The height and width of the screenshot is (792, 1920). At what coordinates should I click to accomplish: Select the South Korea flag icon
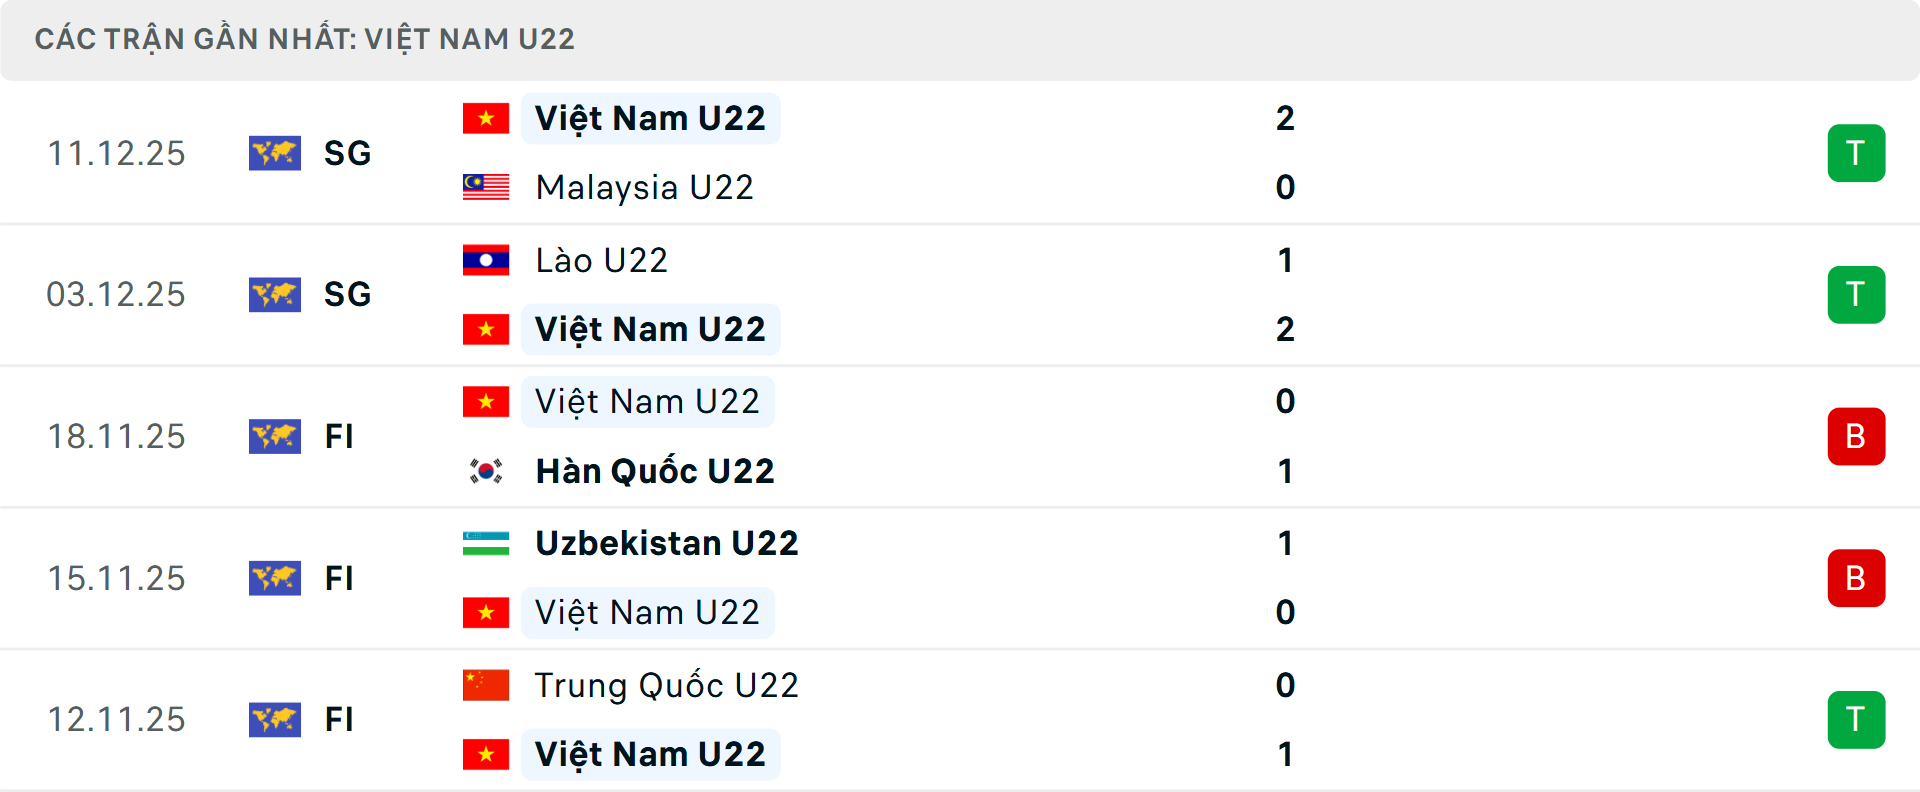pos(486,470)
